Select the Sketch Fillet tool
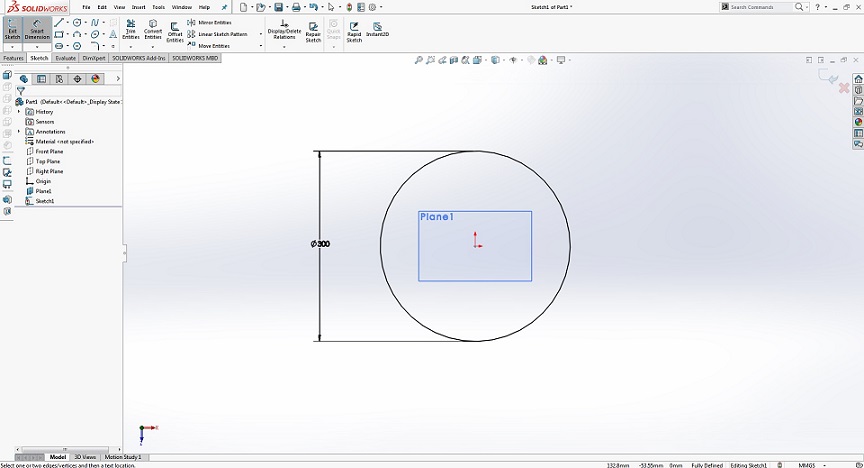 point(95,46)
